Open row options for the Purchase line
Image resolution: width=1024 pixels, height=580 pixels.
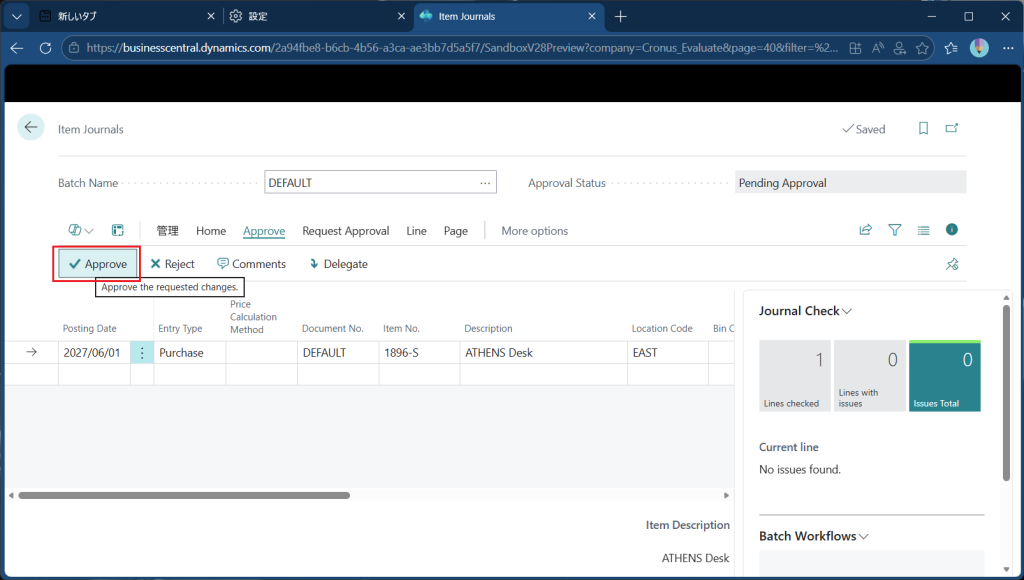(x=142, y=353)
